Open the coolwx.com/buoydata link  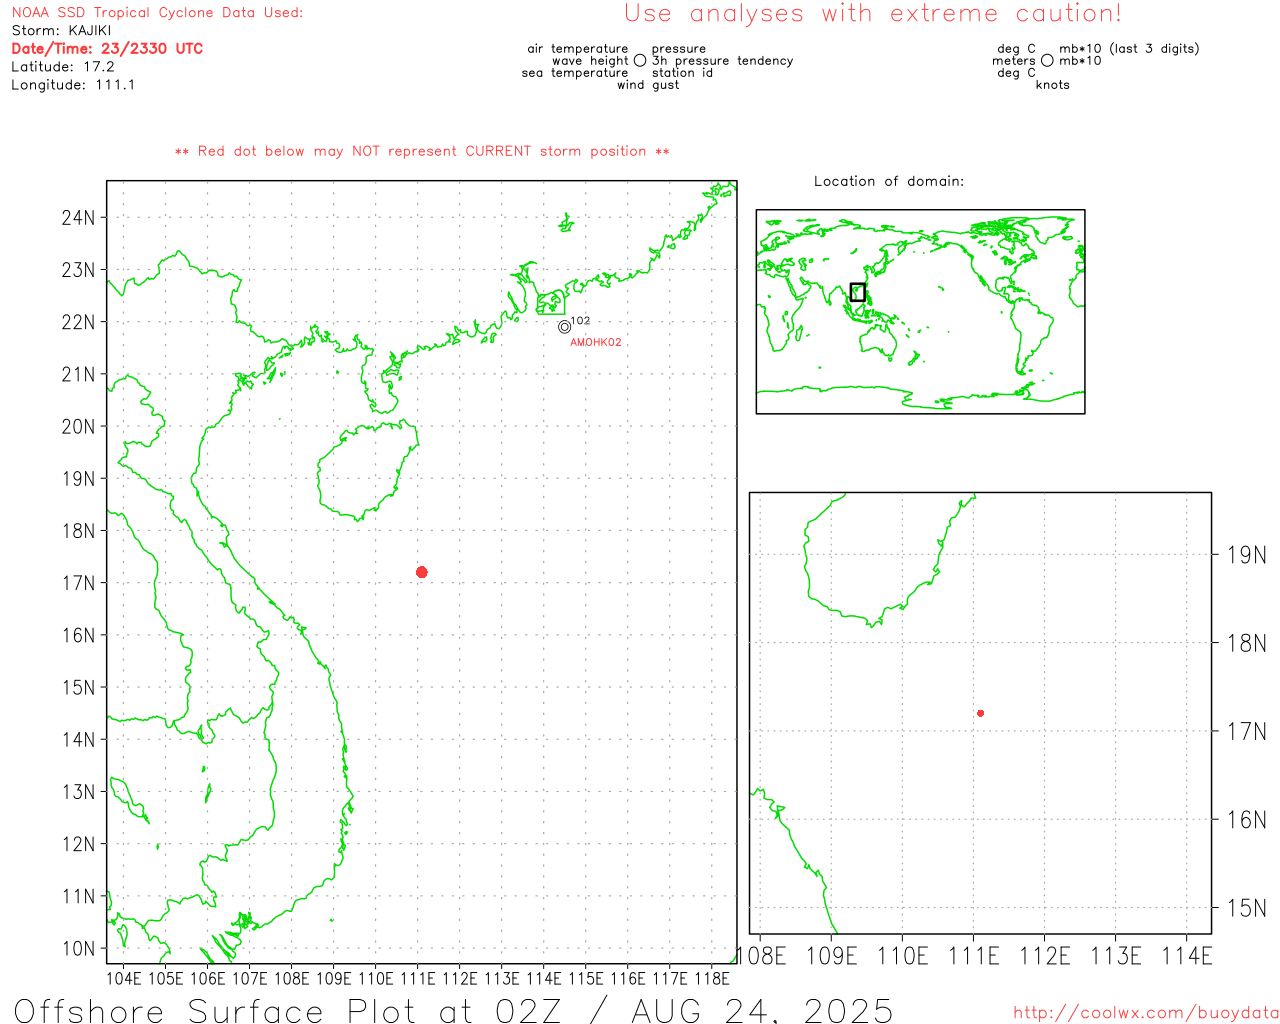(1146, 1013)
